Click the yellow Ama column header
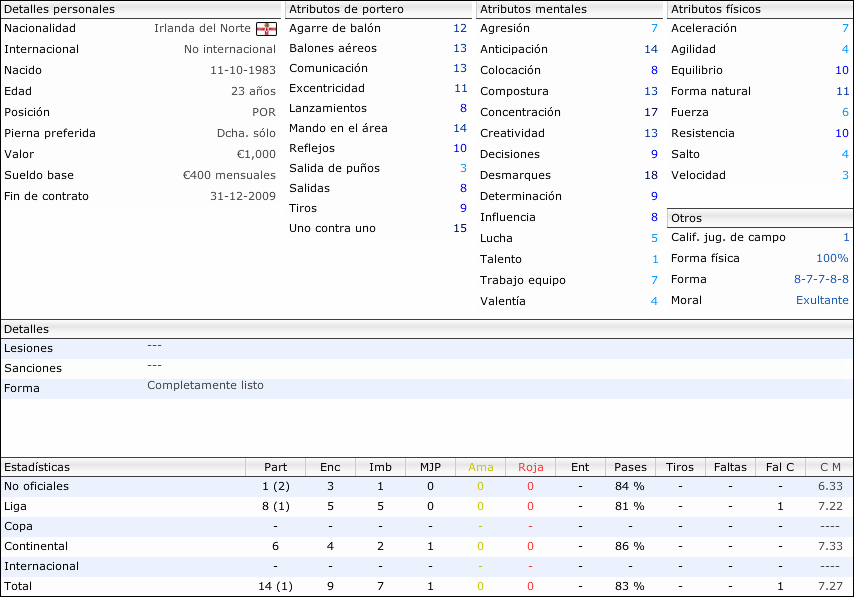The image size is (854, 597). point(480,467)
